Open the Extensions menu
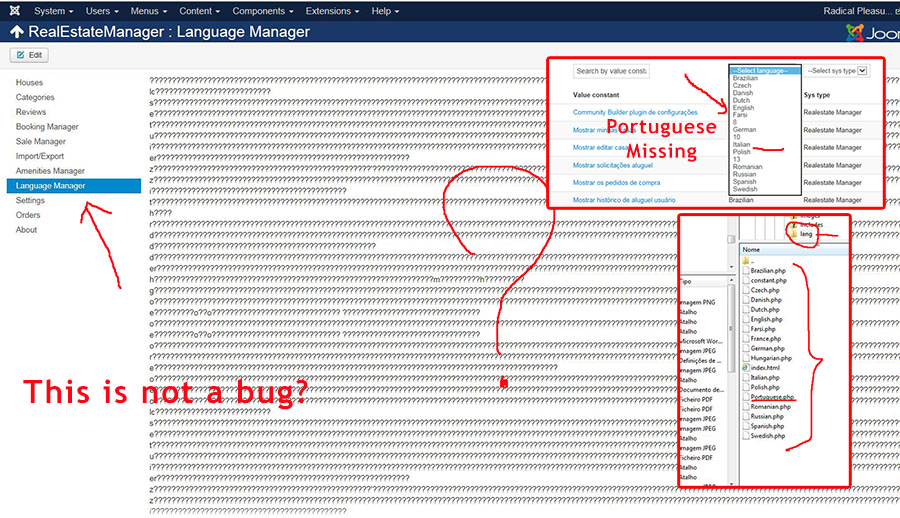This screenshot has height=518, width=900. pos(332,11)
